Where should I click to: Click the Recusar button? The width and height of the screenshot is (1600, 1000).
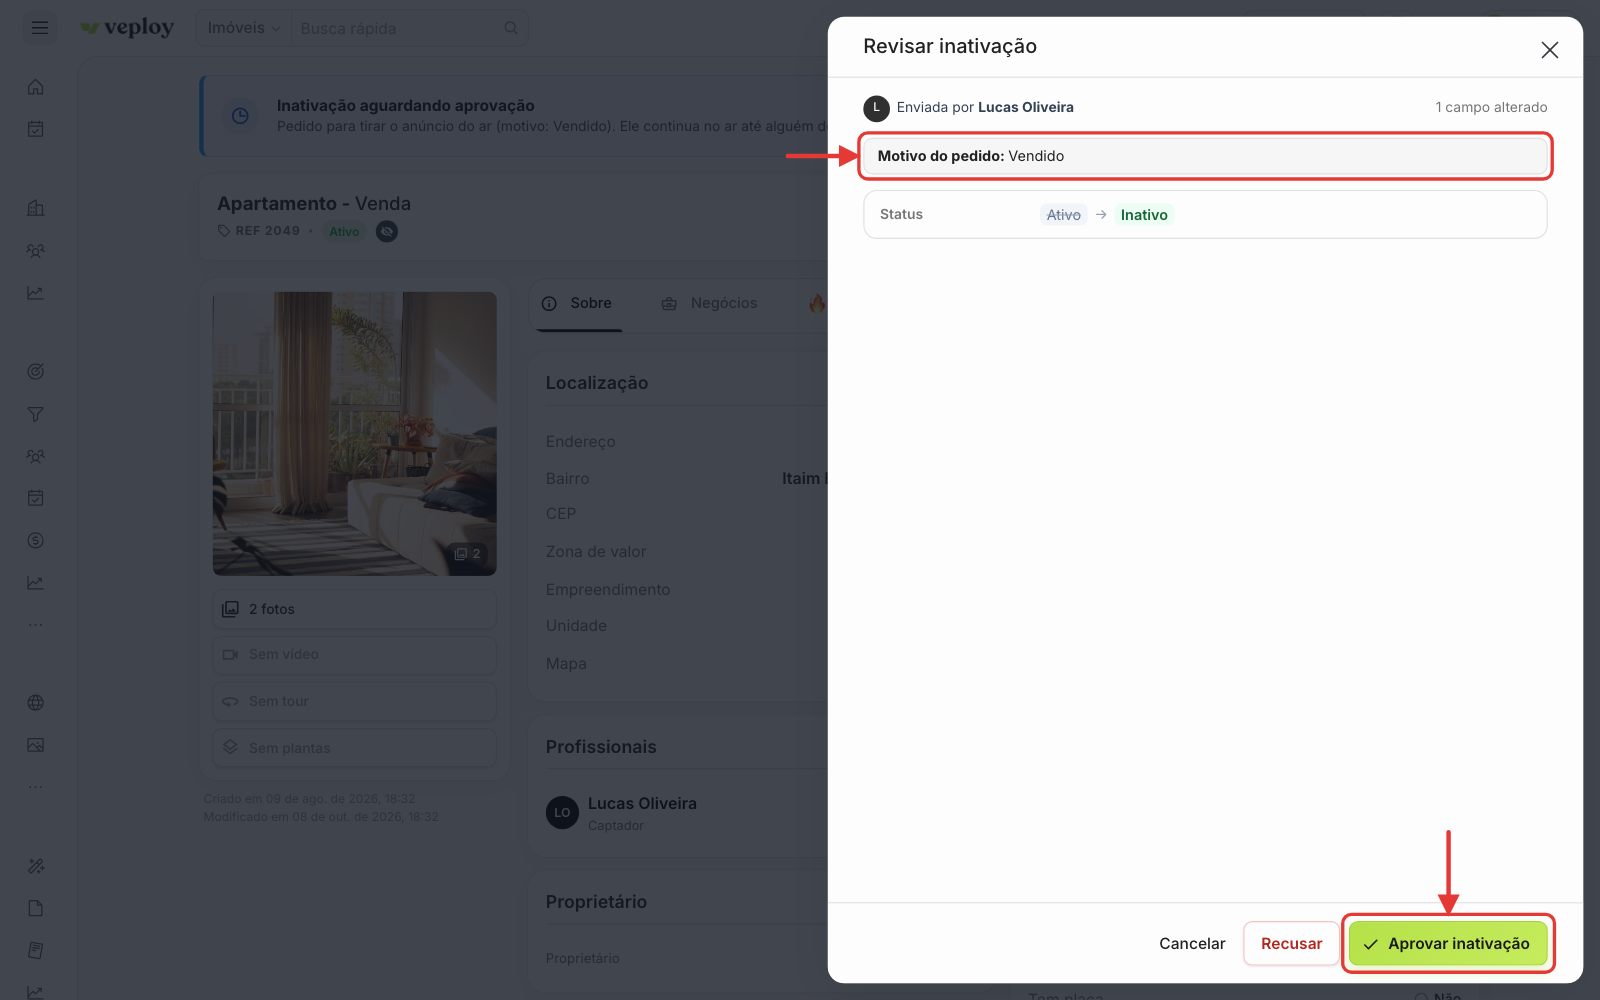click(x=1291, y=944)
